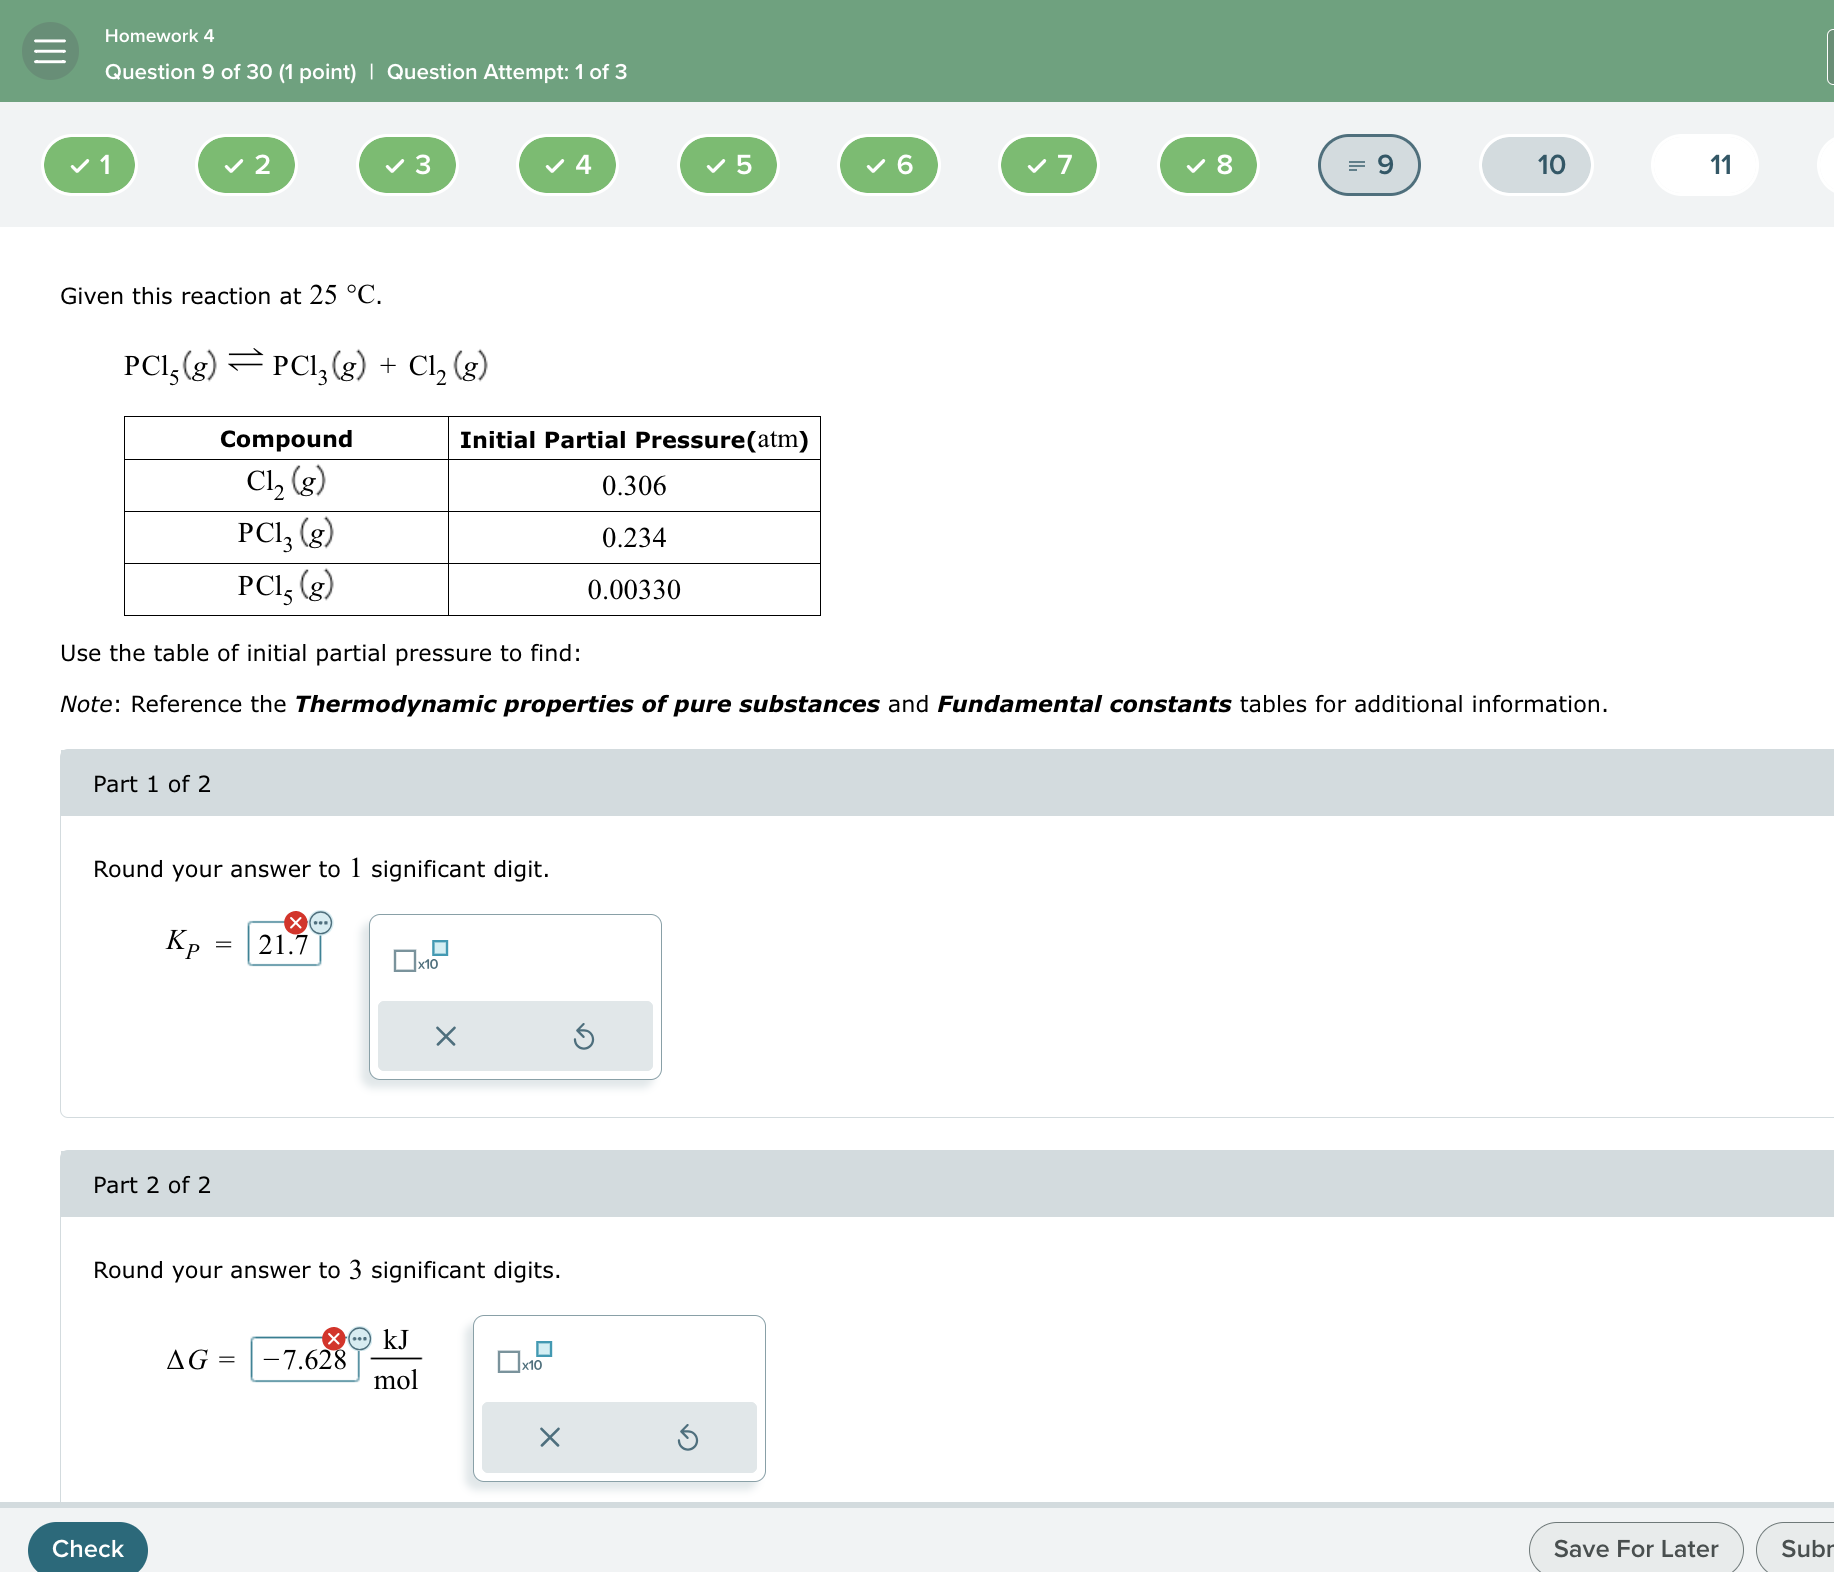This screenshot has height=1572, width=1834.
Task: Clear the Part 2 answer with the X icon
Action: click(548, 1438)
